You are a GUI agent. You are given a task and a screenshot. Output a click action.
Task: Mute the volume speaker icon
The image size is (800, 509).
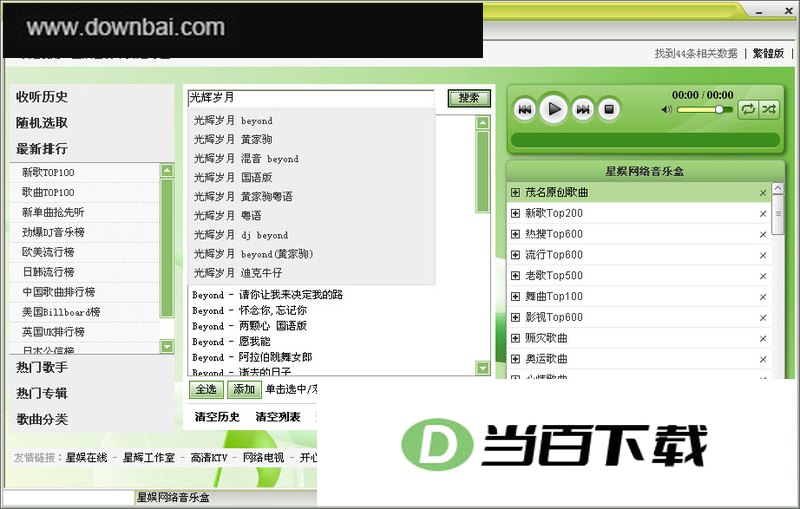point(666,110)
